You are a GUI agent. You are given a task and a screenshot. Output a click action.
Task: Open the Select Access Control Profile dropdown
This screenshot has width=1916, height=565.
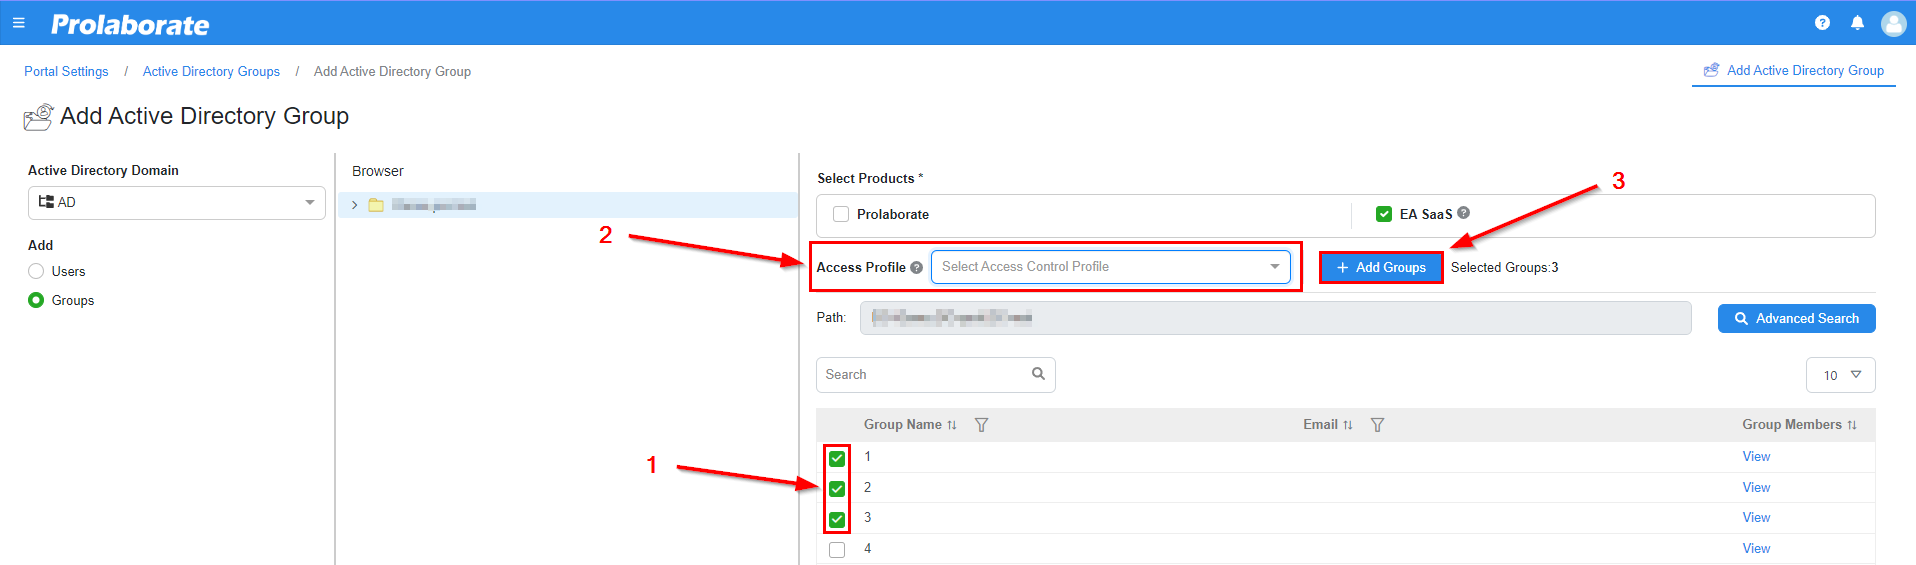coord(1111,267)
